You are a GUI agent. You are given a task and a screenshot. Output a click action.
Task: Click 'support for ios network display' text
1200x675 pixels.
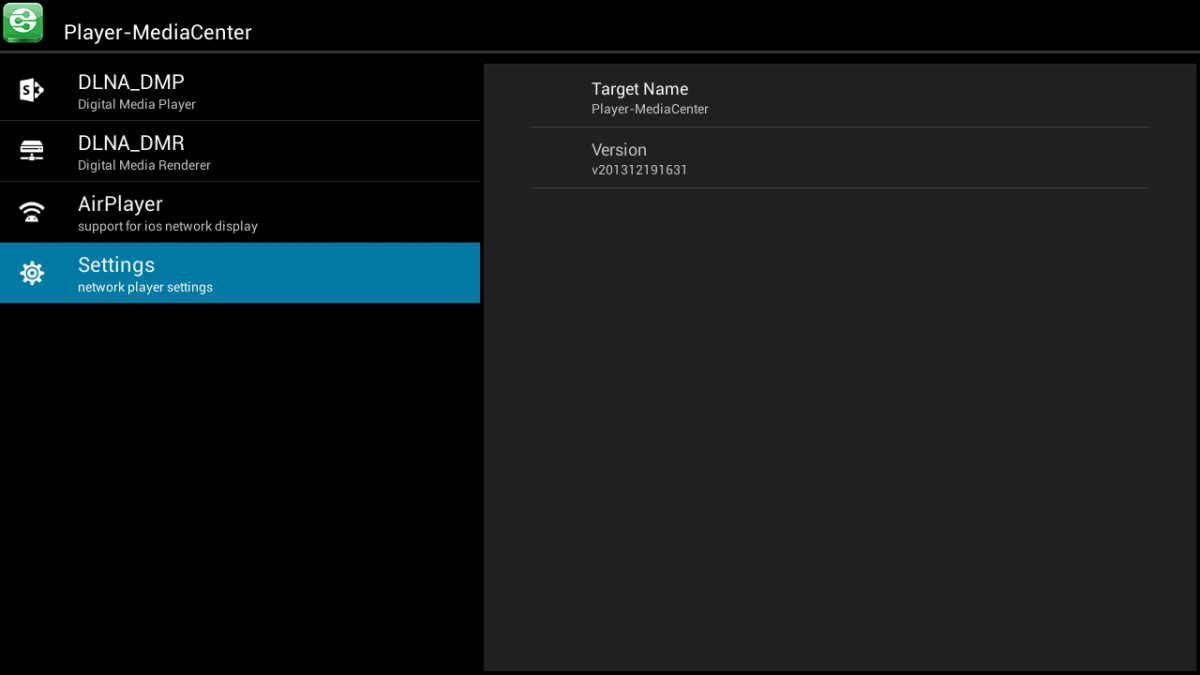(168, 226)
